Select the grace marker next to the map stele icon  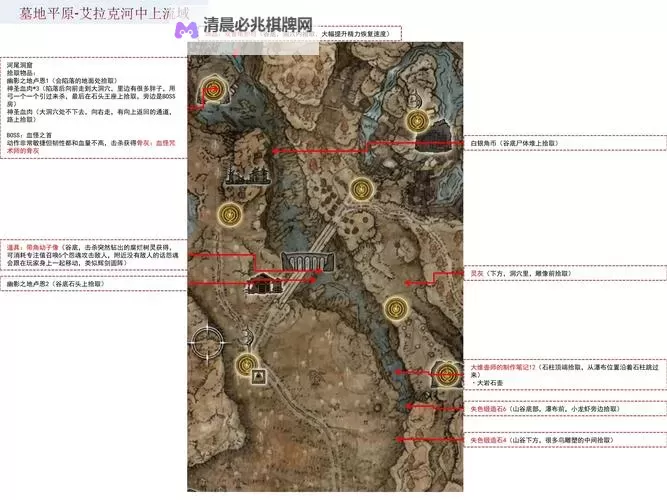click(246, 365)
